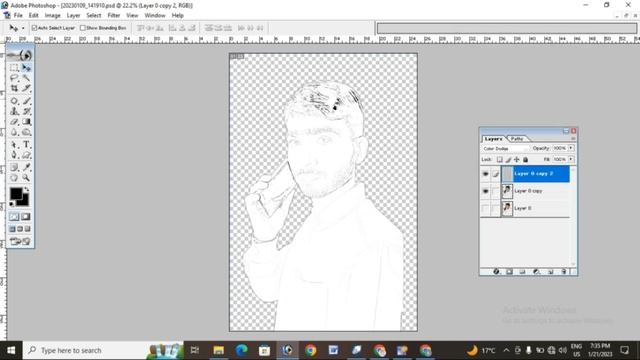The image size is (640, 360).
Task: Open the tool preset picker arrow
Action: (23, 28)
